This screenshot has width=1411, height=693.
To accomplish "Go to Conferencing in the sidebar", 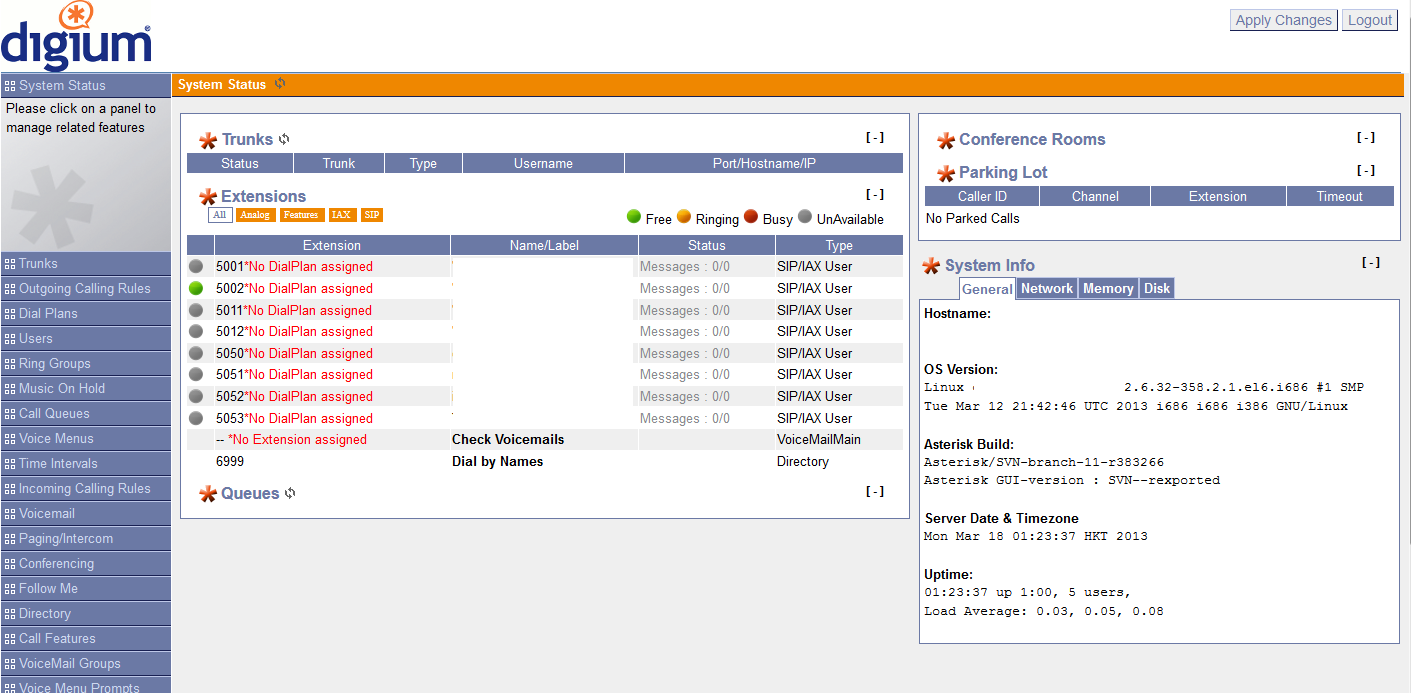I will (85, 564).
